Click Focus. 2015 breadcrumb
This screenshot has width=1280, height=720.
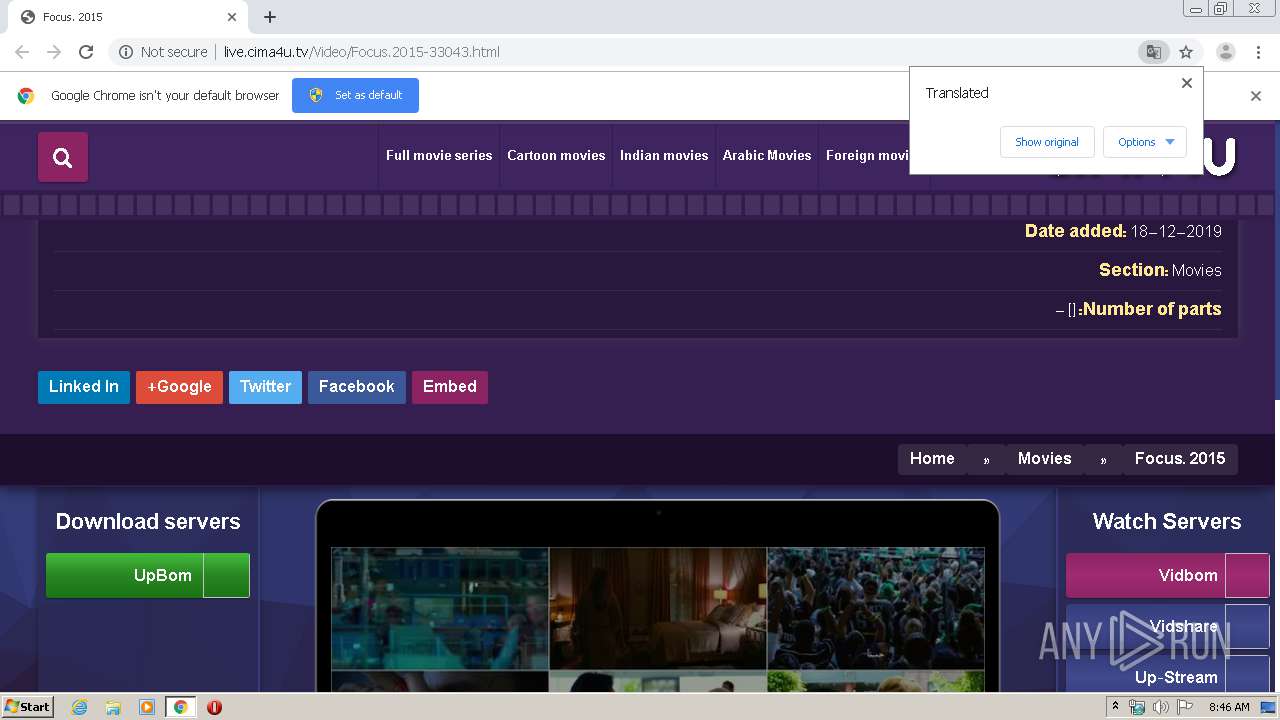click(1180, 459)
